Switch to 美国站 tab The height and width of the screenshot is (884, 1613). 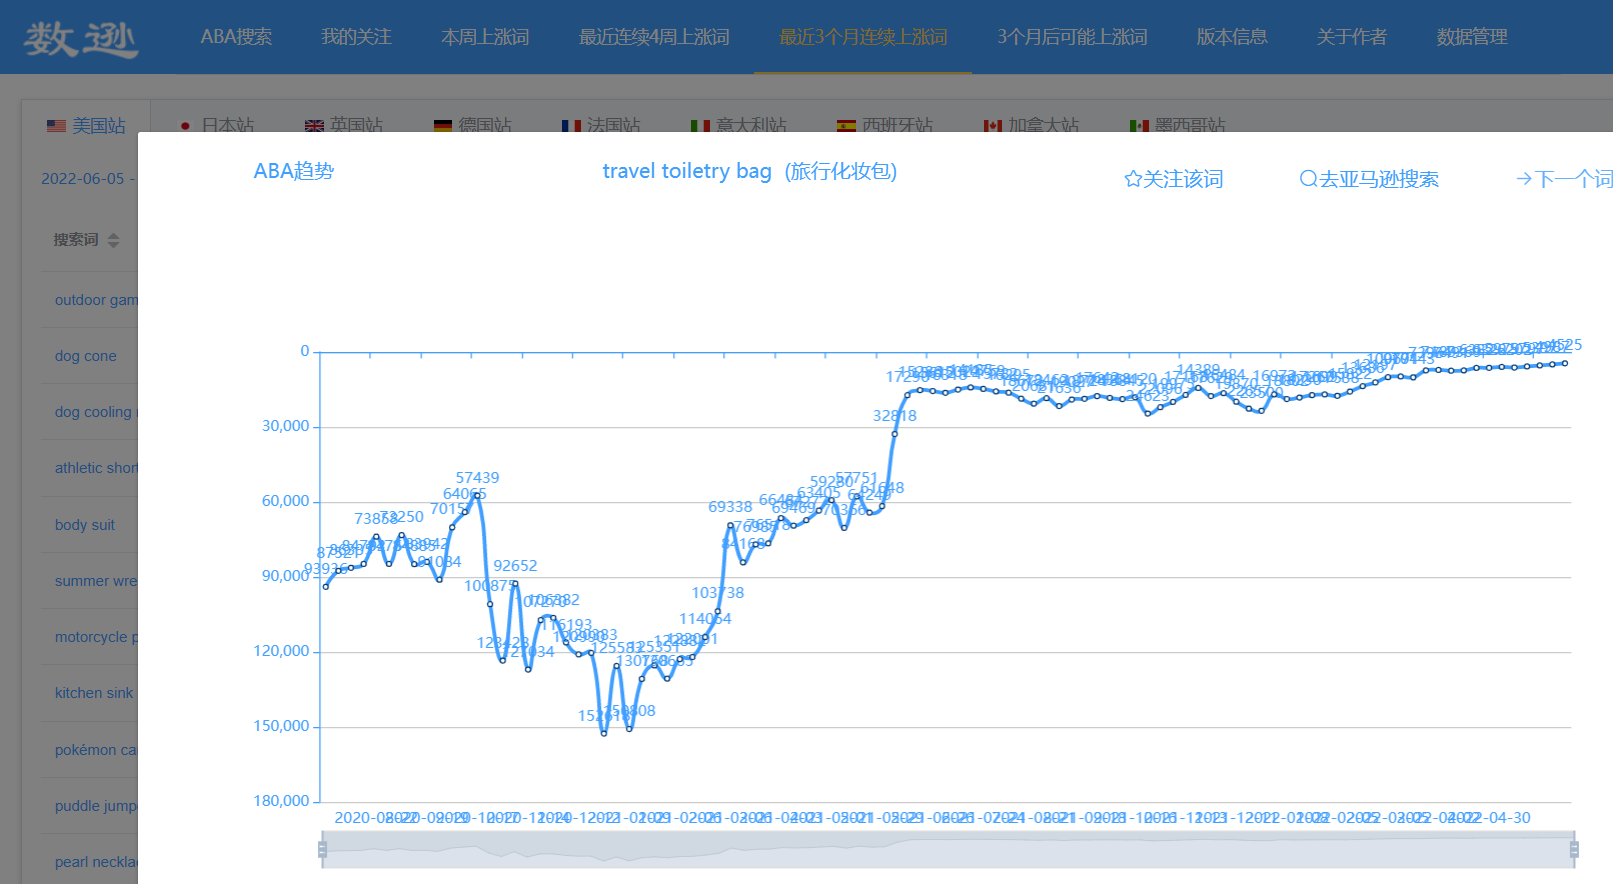[x=86, y=125]
